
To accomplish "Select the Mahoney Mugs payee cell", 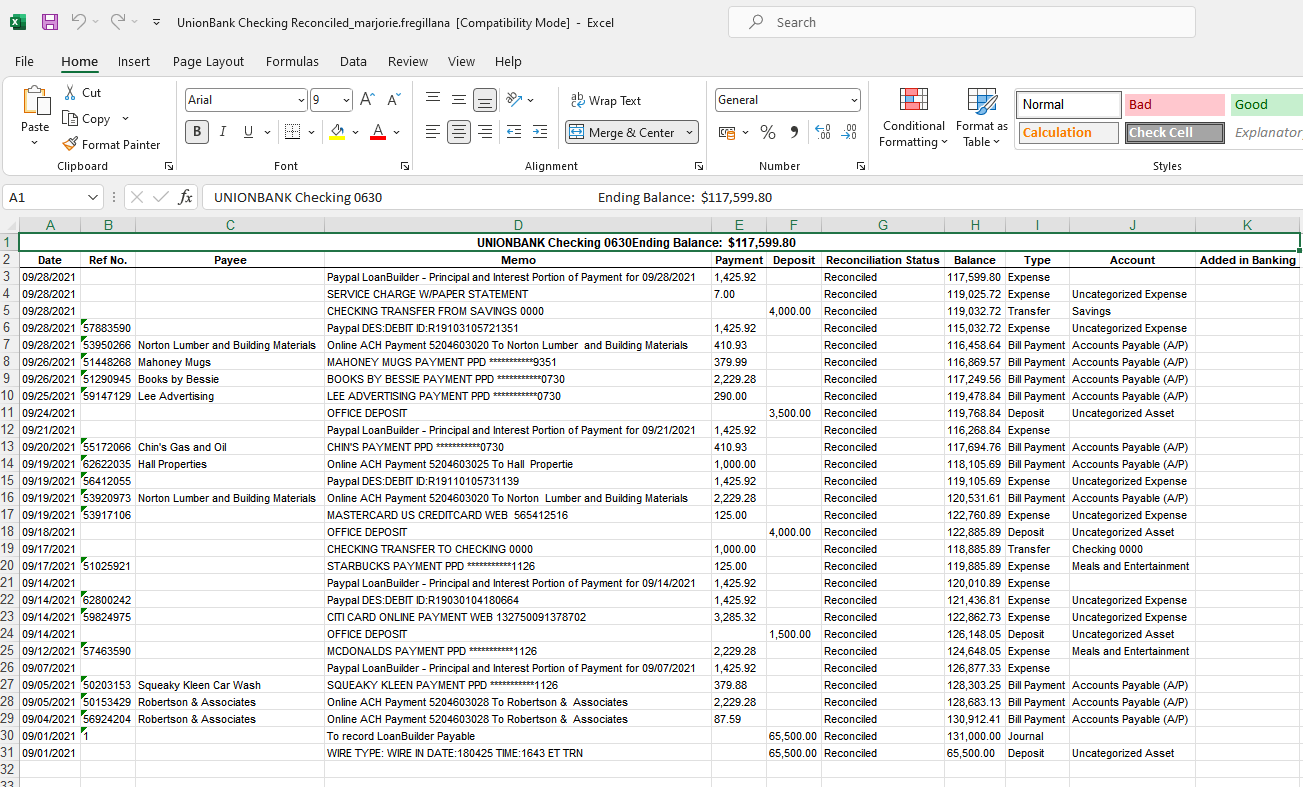I will [230, 362].
